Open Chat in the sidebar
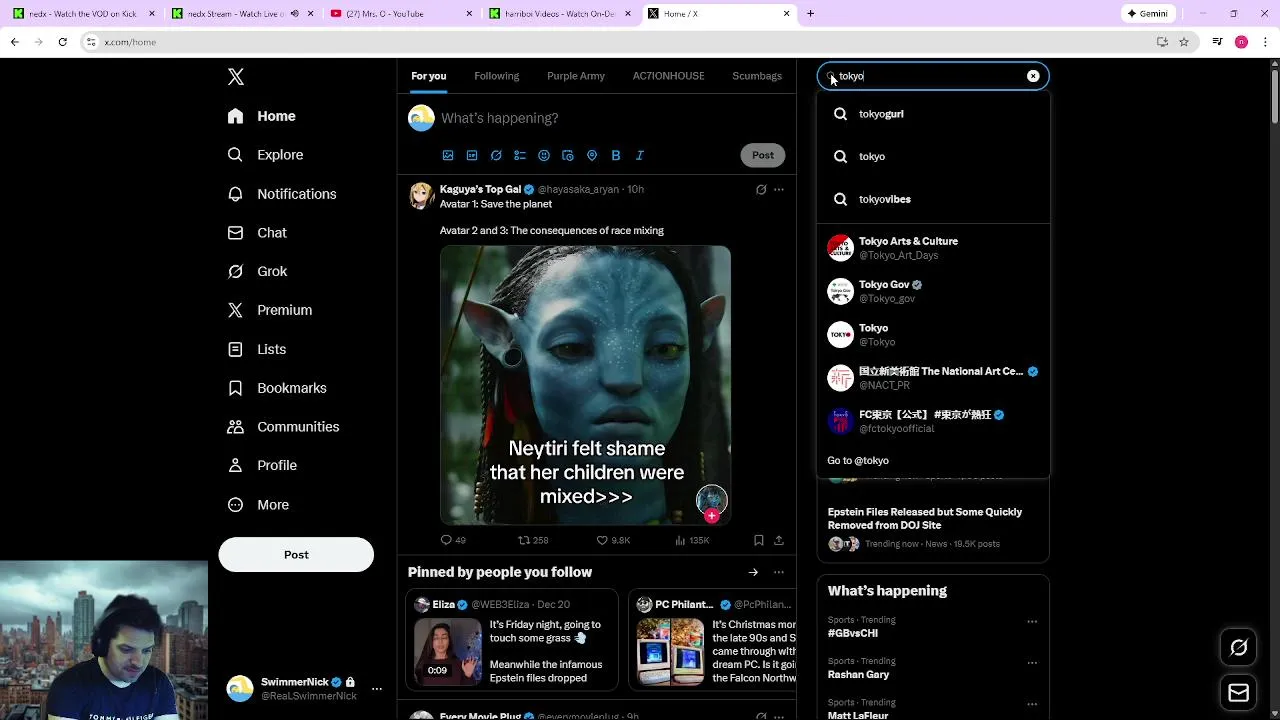Screen dimensions: 1280x720 (257, 233)
